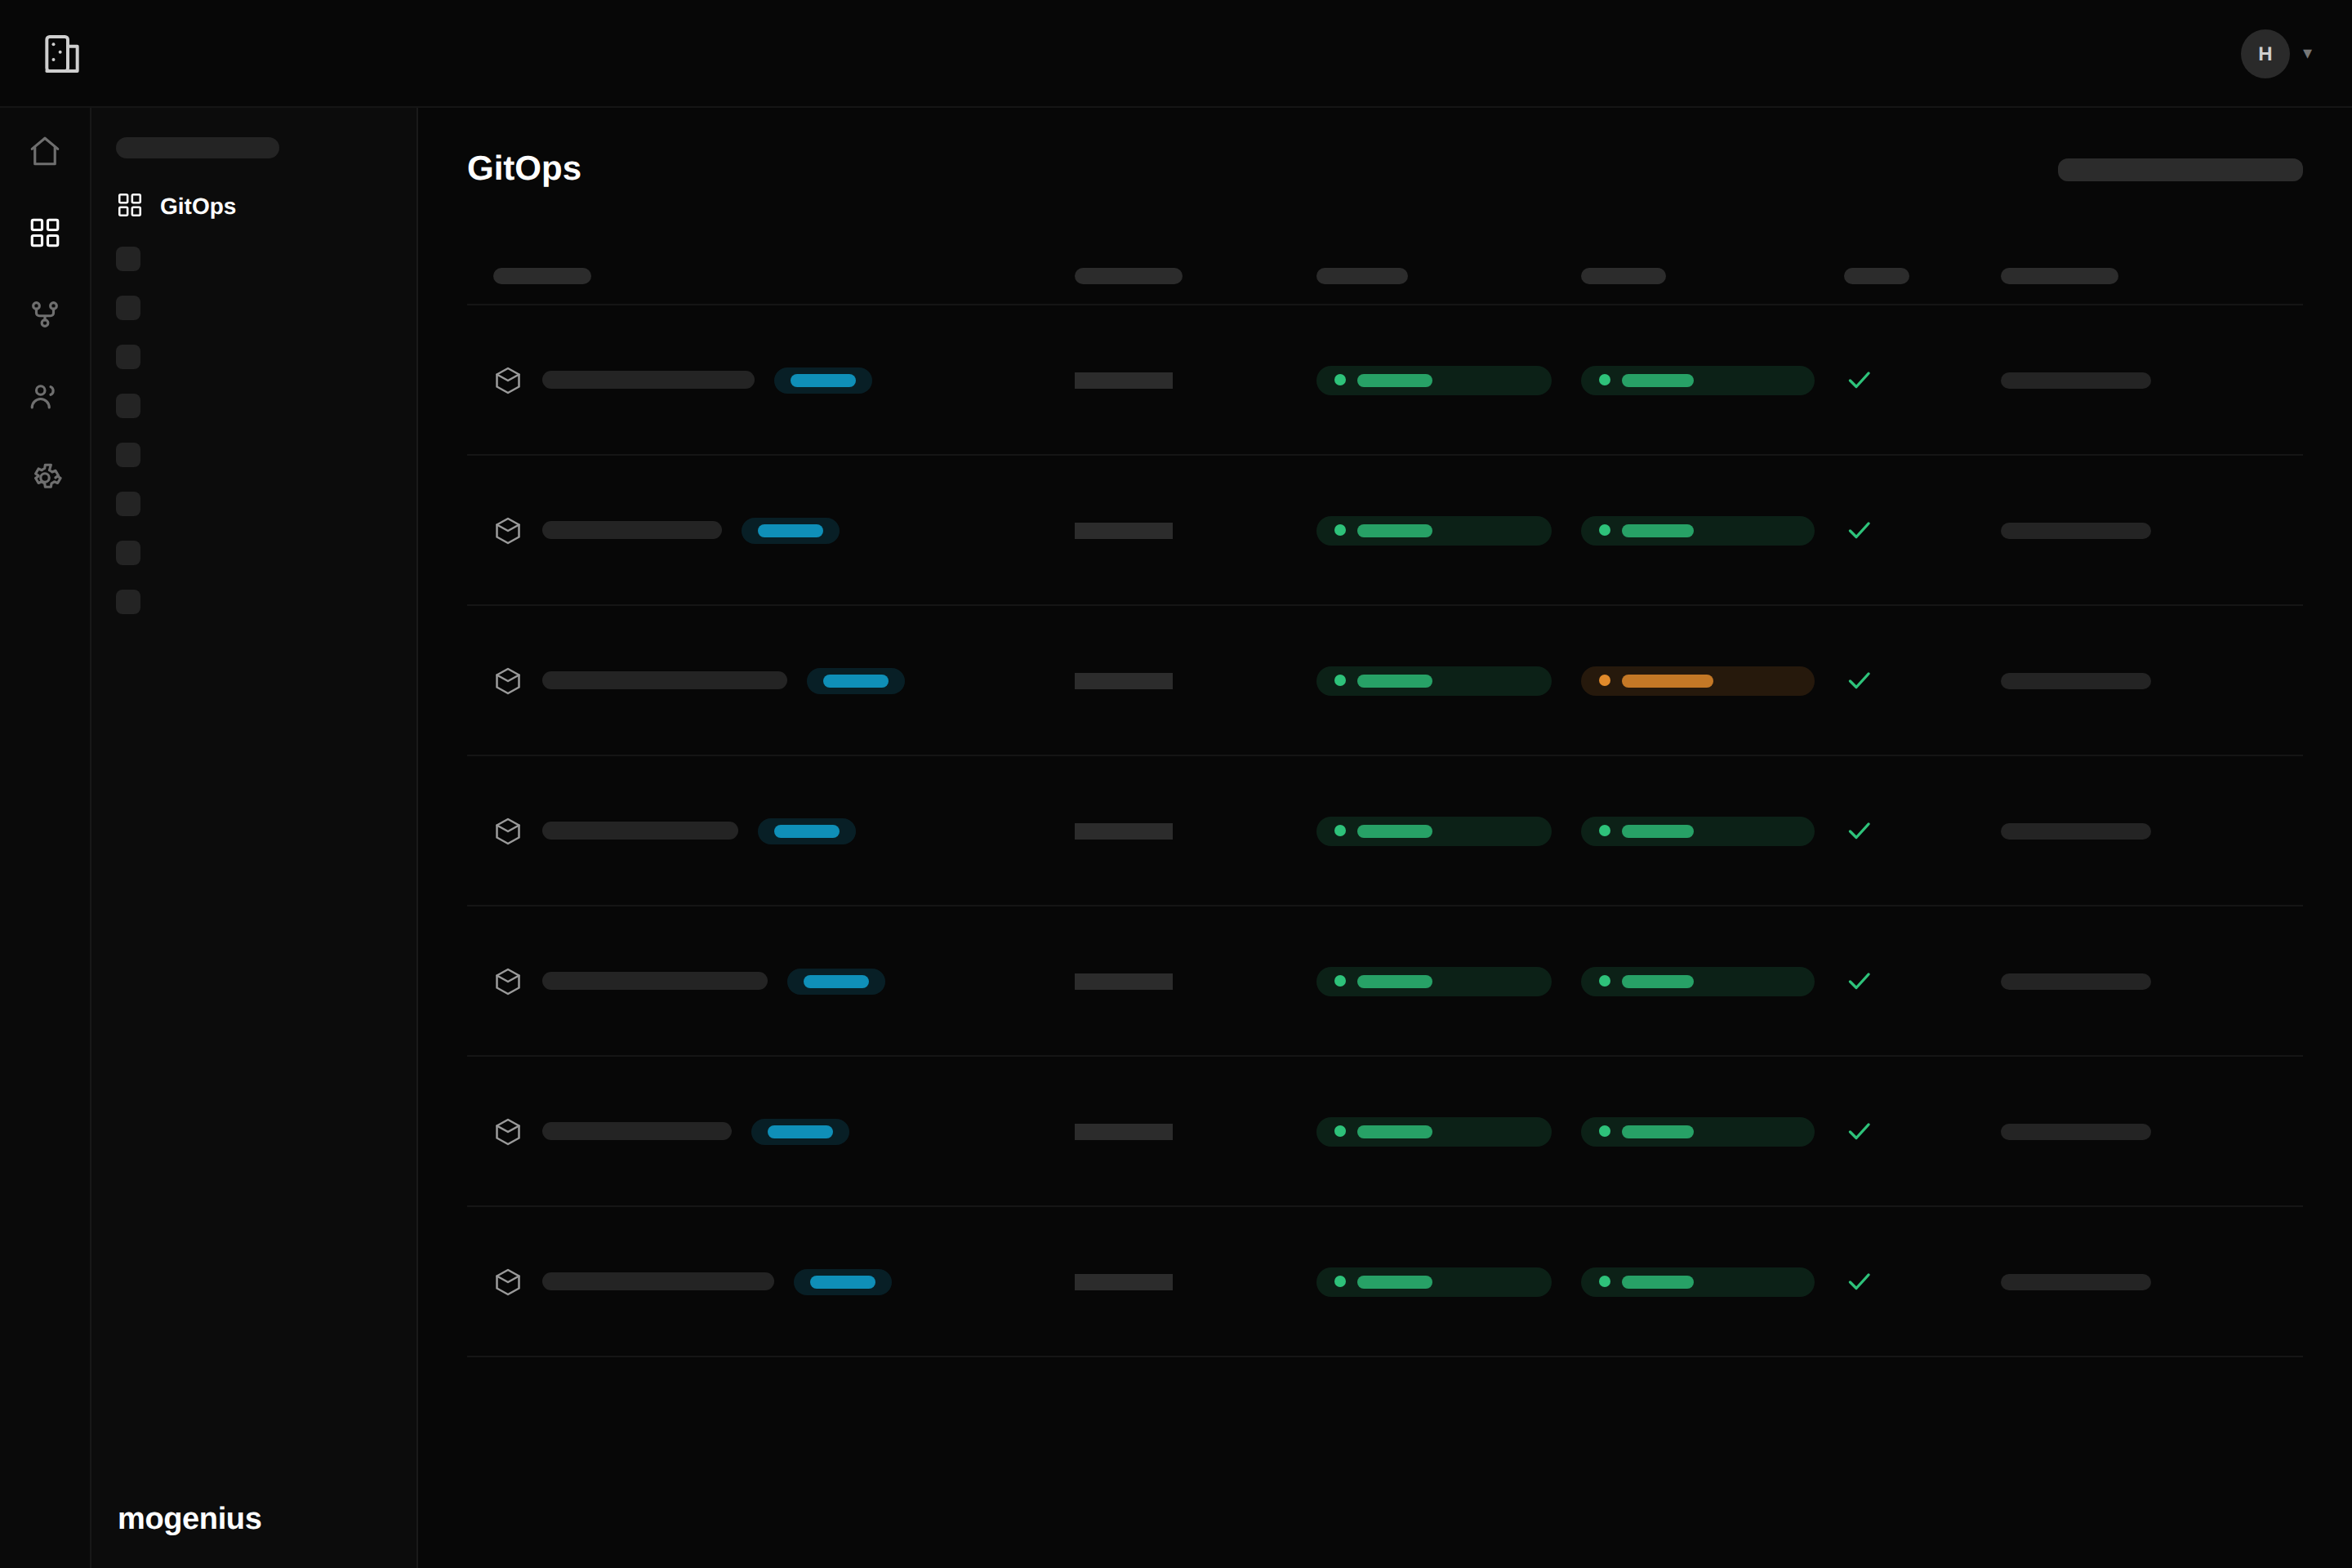Open the Home sidebar icon
2352x1568 pixels.
point(45,151)
